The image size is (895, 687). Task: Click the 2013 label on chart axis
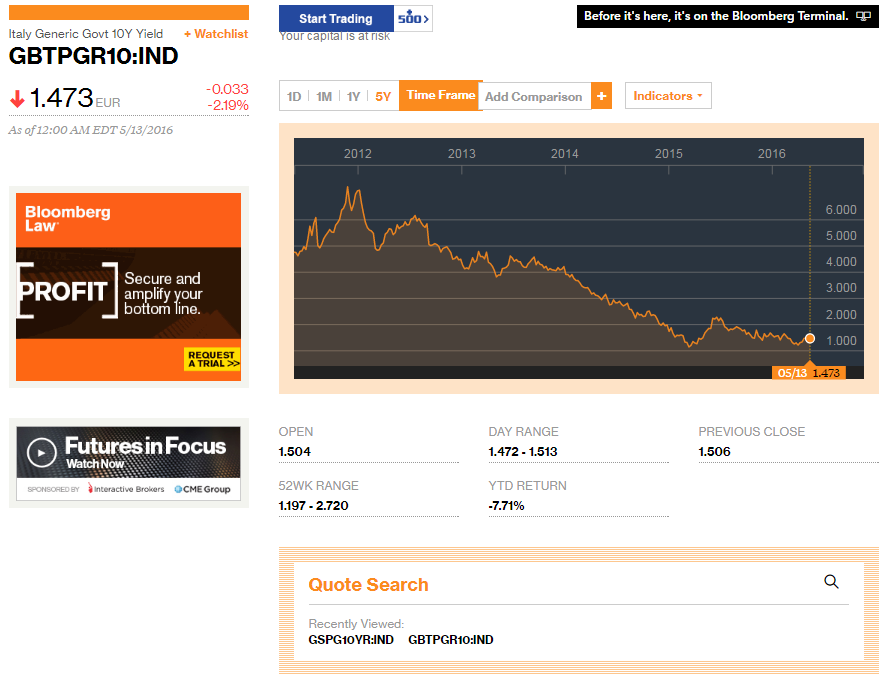[461, 153]
